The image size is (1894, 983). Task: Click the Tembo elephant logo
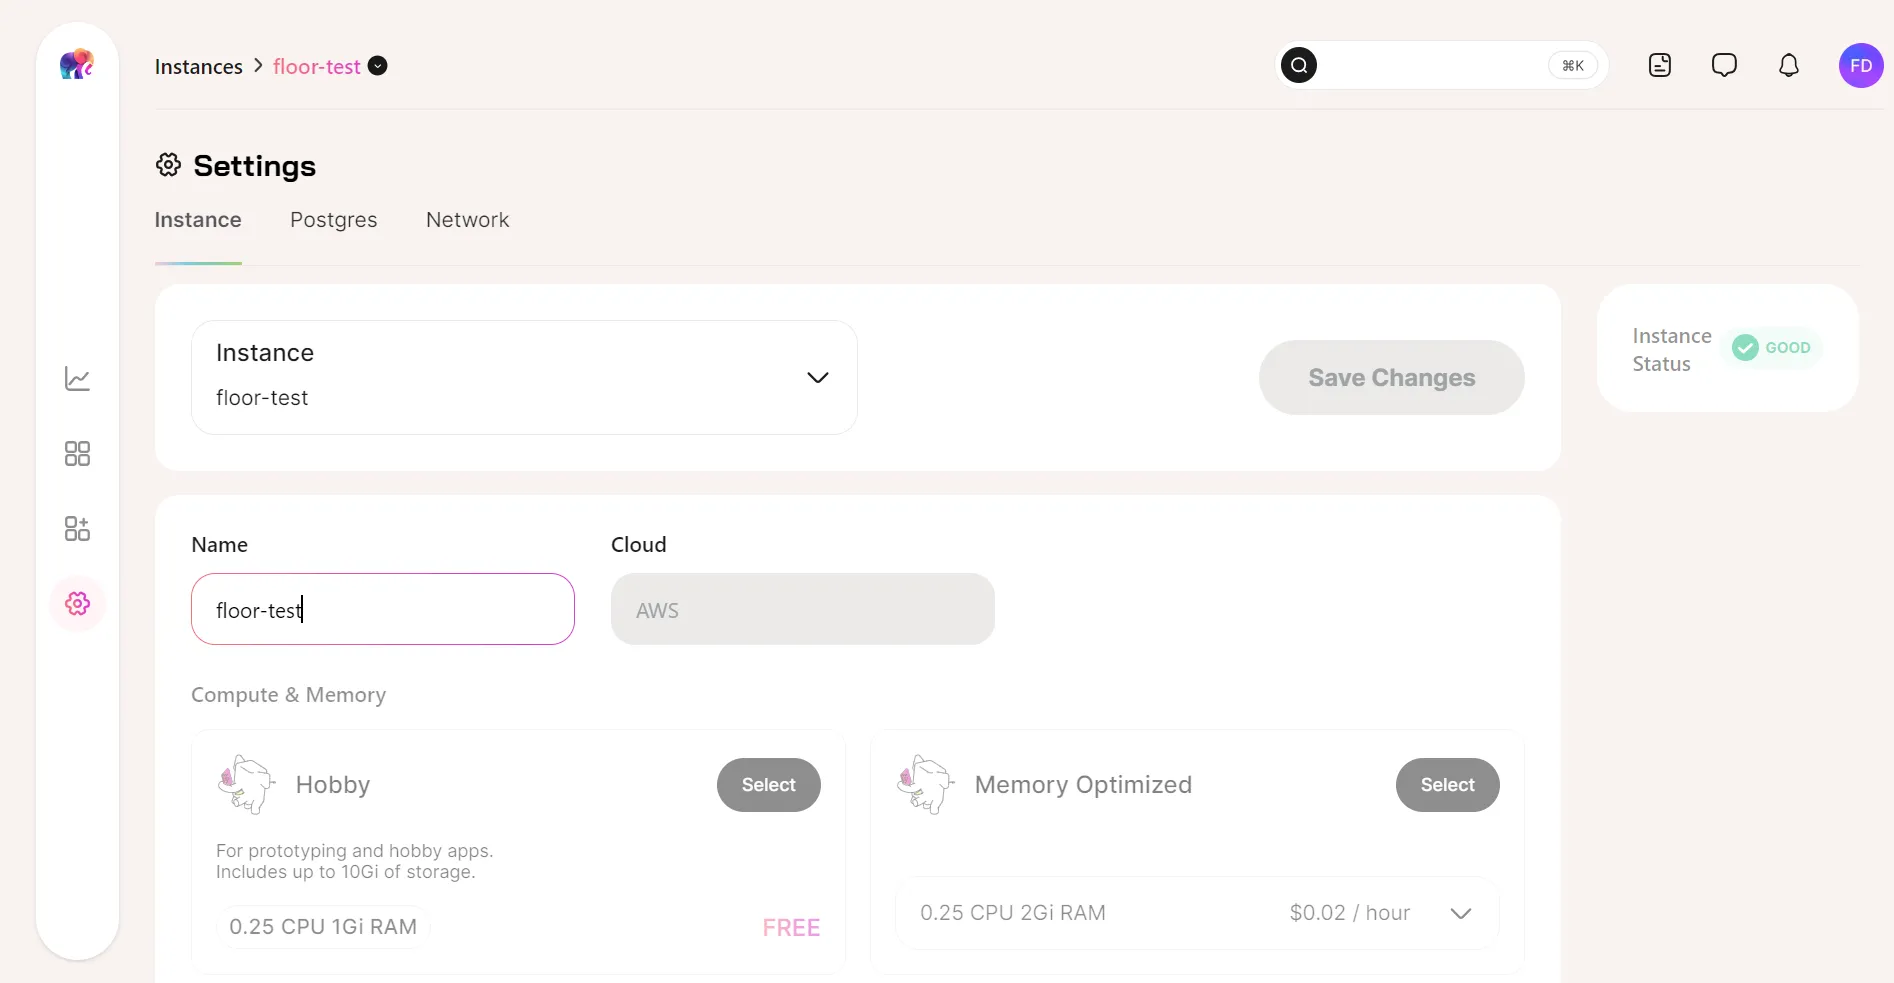[x=77, y=65]
